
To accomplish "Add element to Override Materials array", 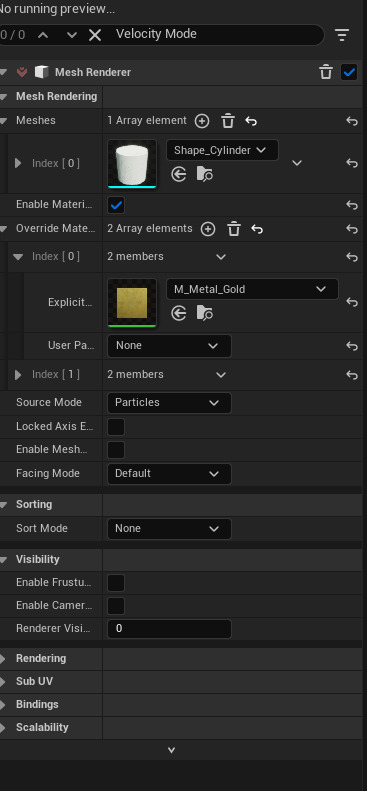I will (208, 229).
